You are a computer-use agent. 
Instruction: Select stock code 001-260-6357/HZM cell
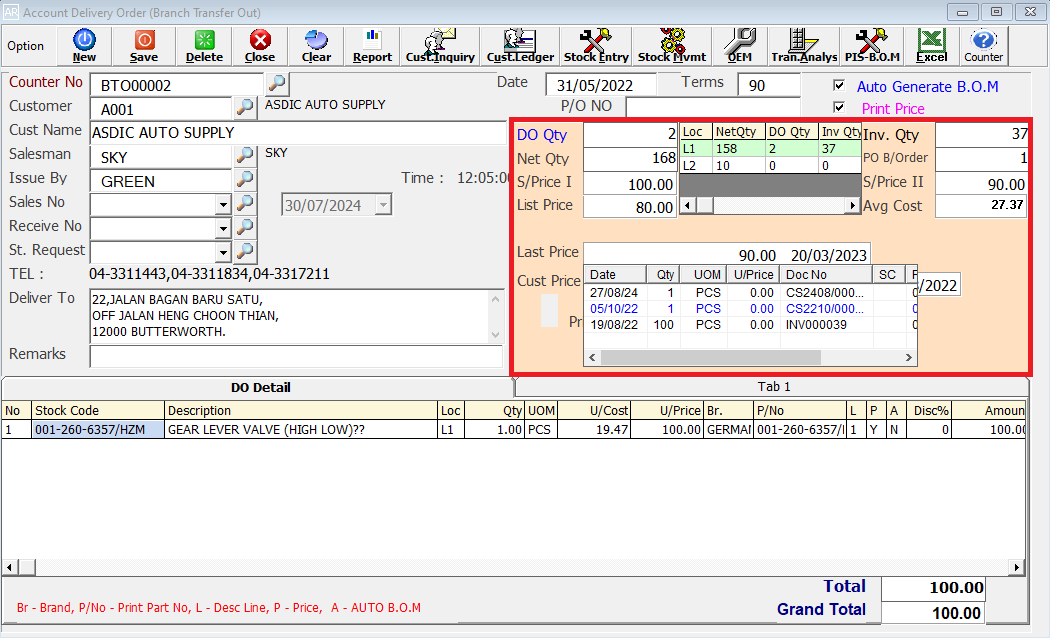[98, 430]
